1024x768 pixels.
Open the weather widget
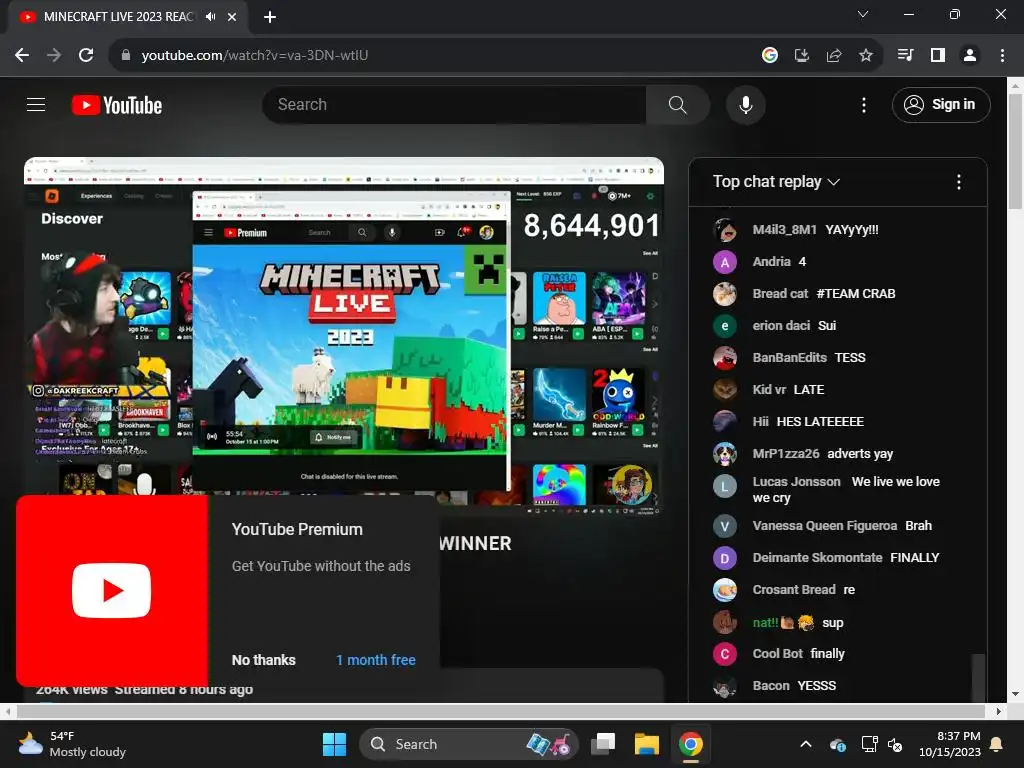click(x=72, y=744)
